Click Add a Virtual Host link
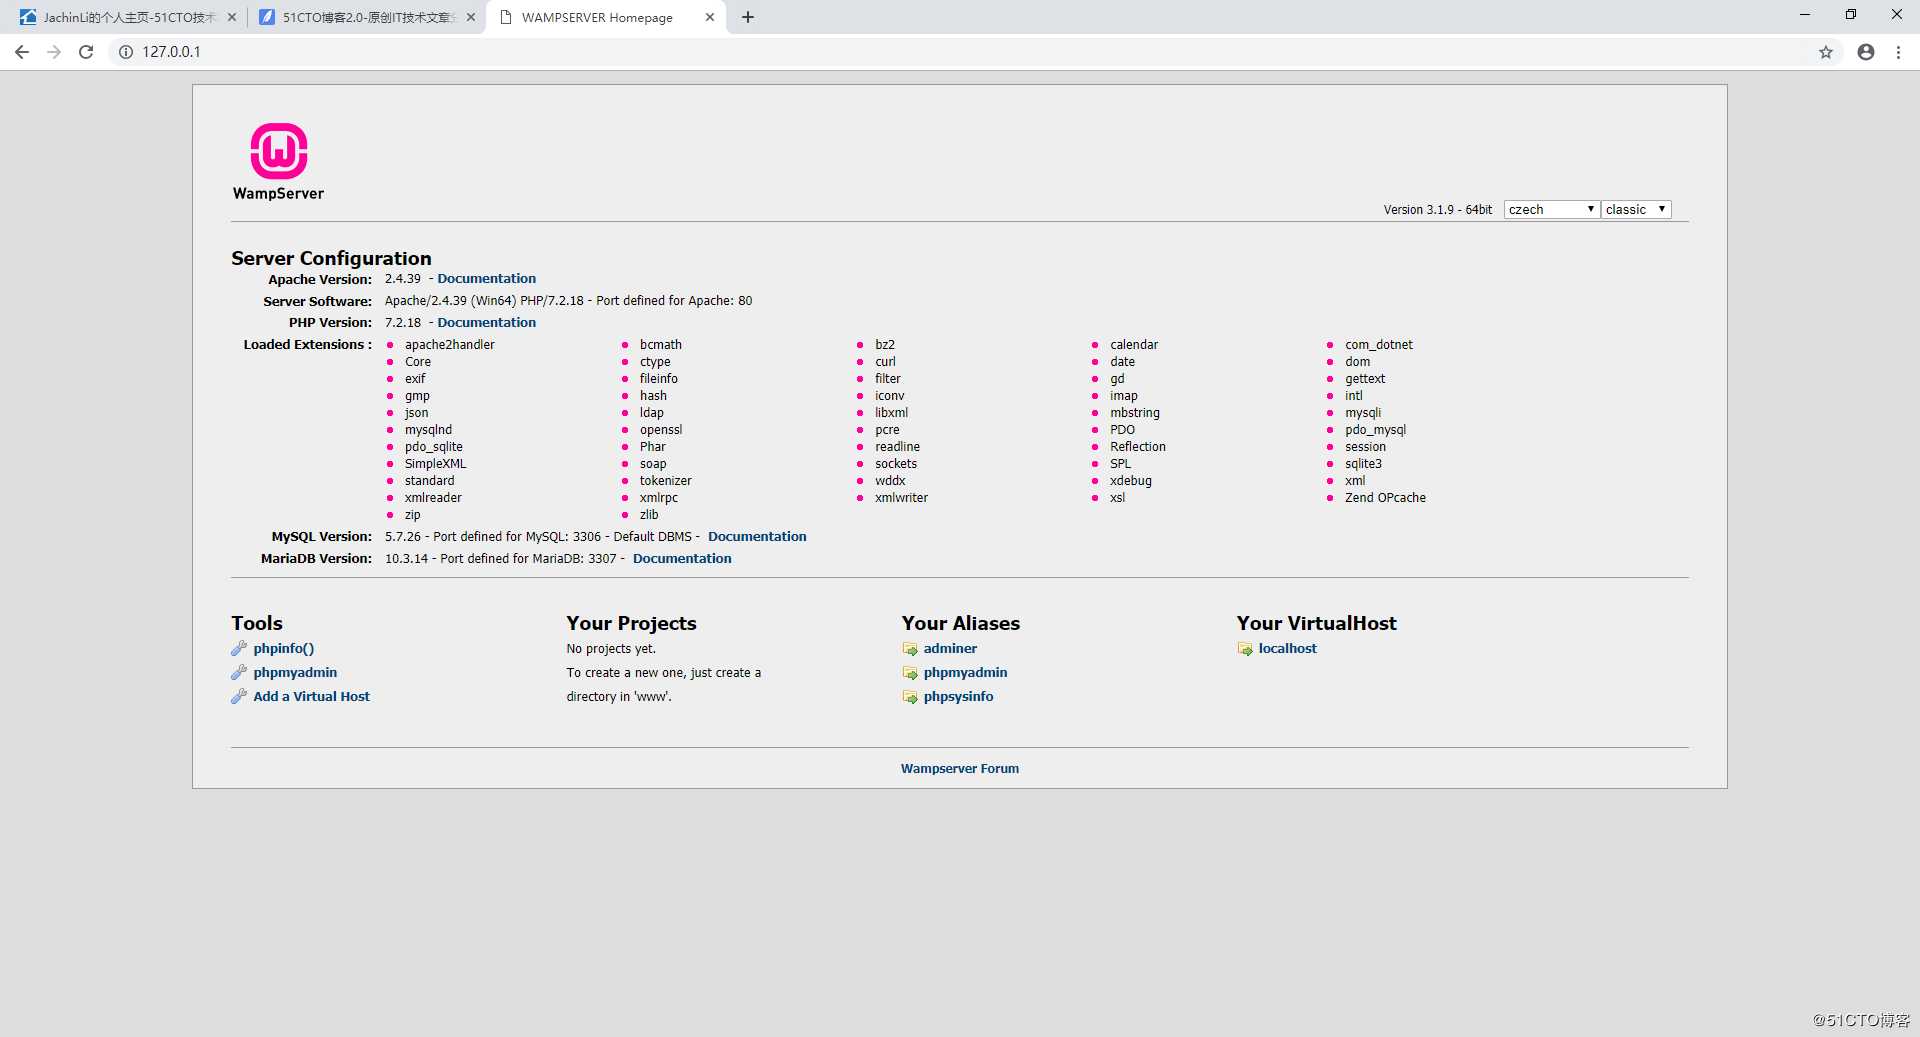The height and width of the screenshot is (1037, 1920). tap(311, 697)
